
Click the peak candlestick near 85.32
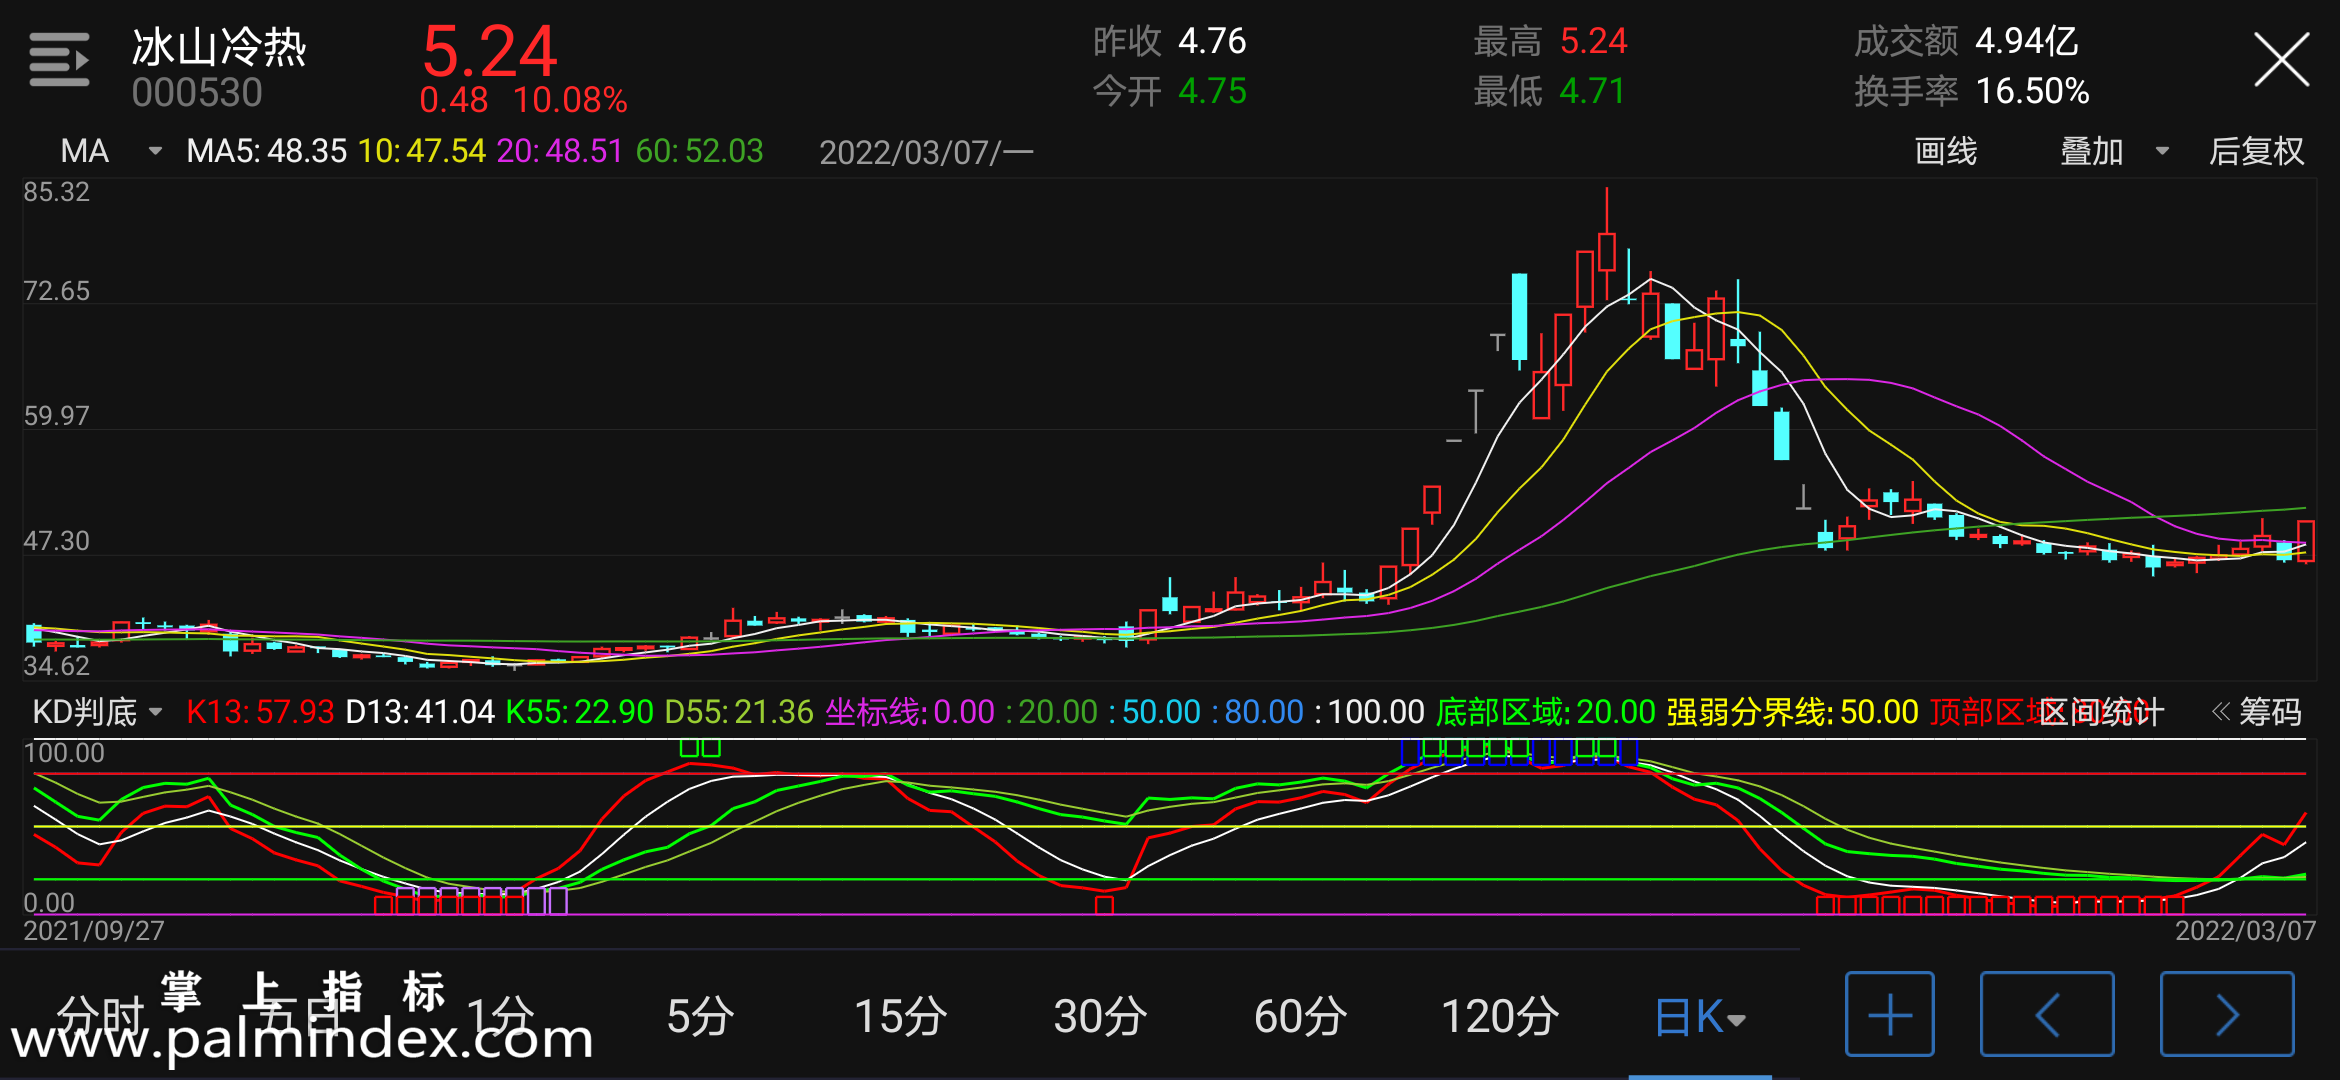coord(1607,250)
